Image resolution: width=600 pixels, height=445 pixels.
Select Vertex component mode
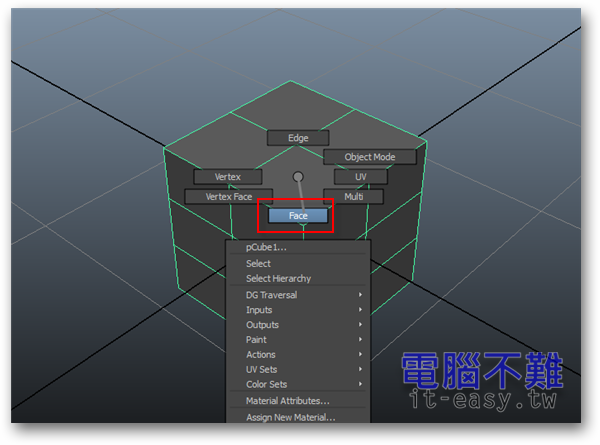click(x=228, y=177)
